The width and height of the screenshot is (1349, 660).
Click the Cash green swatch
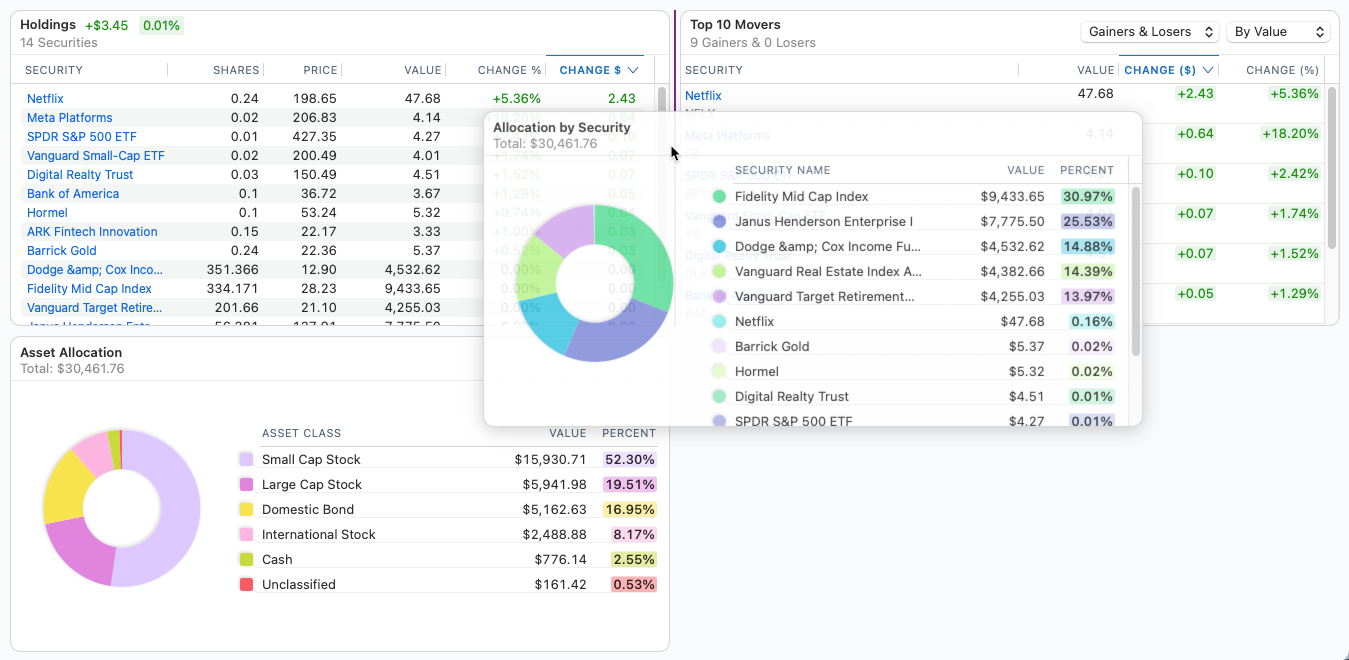tap(246, 560)
